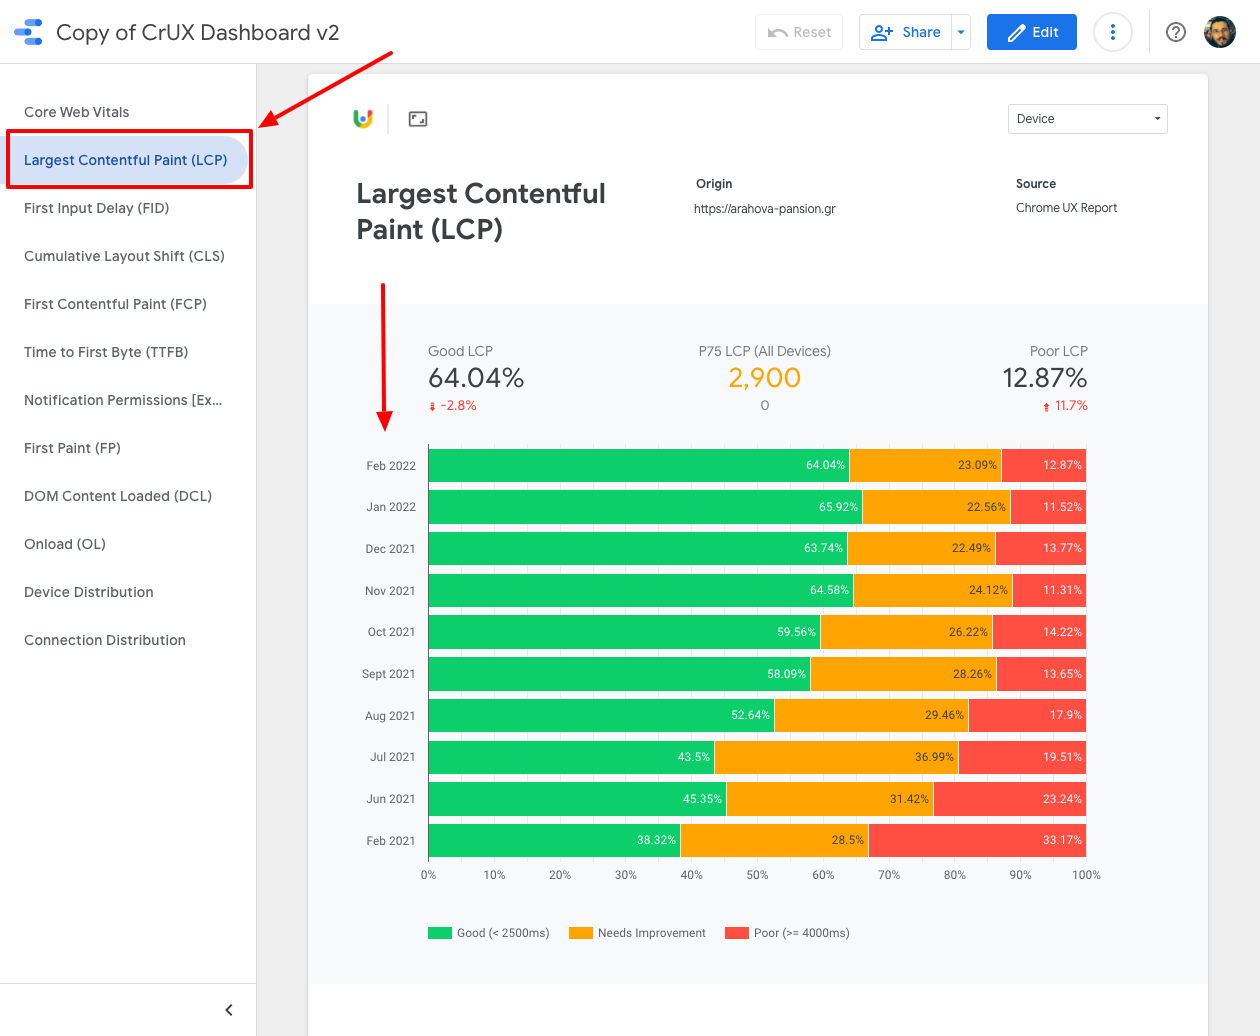The width and height of the screenshot is (1260, 1036).
Task: Click the green Good legend swatch
Action: click(x=440, y=933)
